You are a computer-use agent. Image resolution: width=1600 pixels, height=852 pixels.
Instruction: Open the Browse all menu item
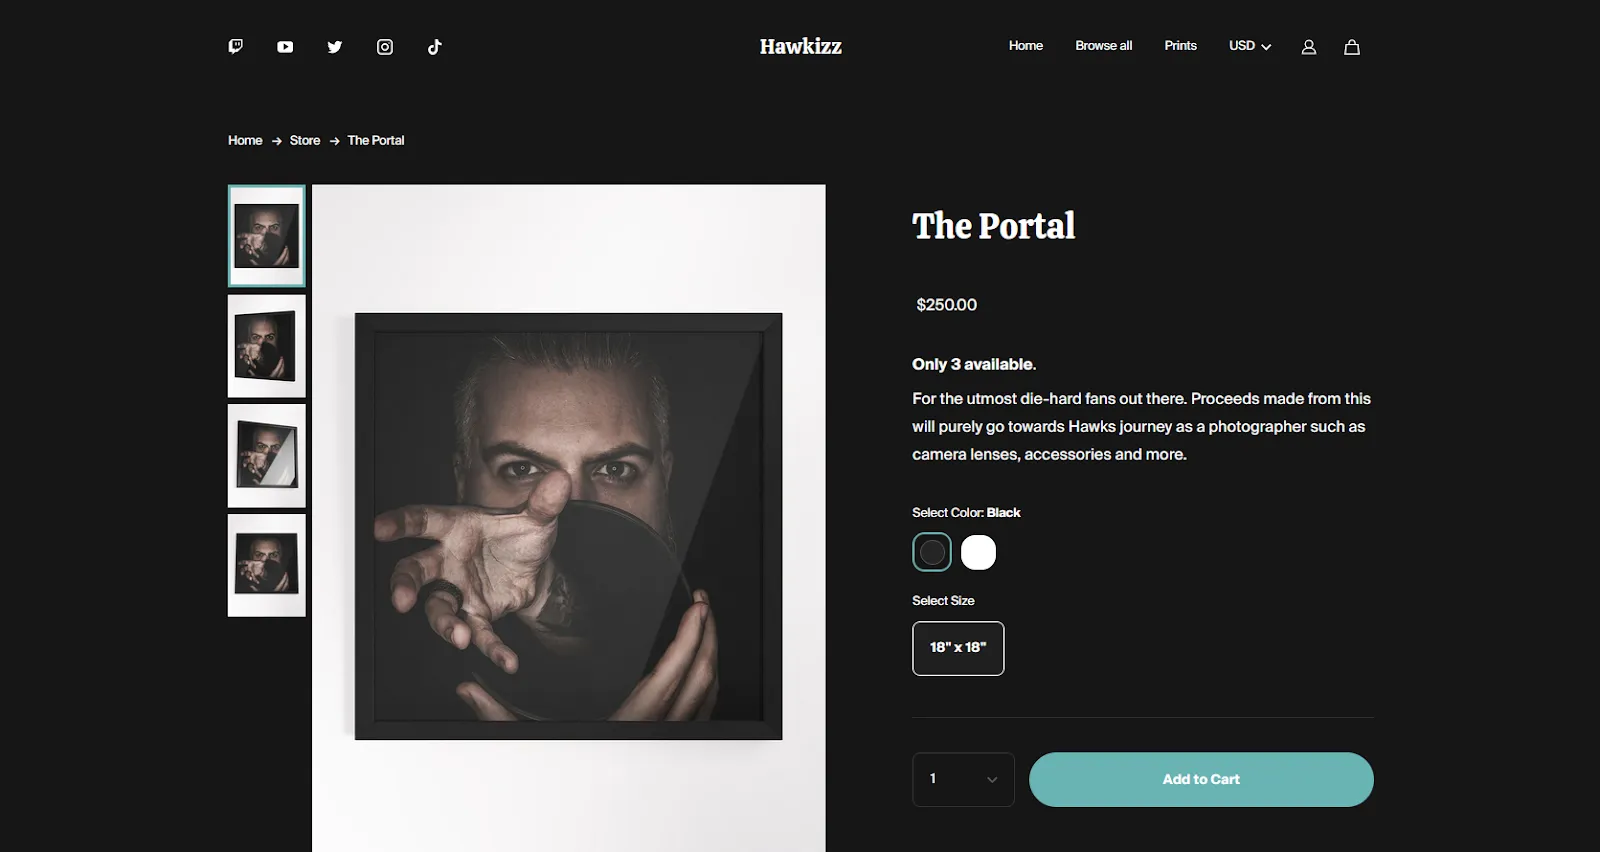coord(1103,46)
